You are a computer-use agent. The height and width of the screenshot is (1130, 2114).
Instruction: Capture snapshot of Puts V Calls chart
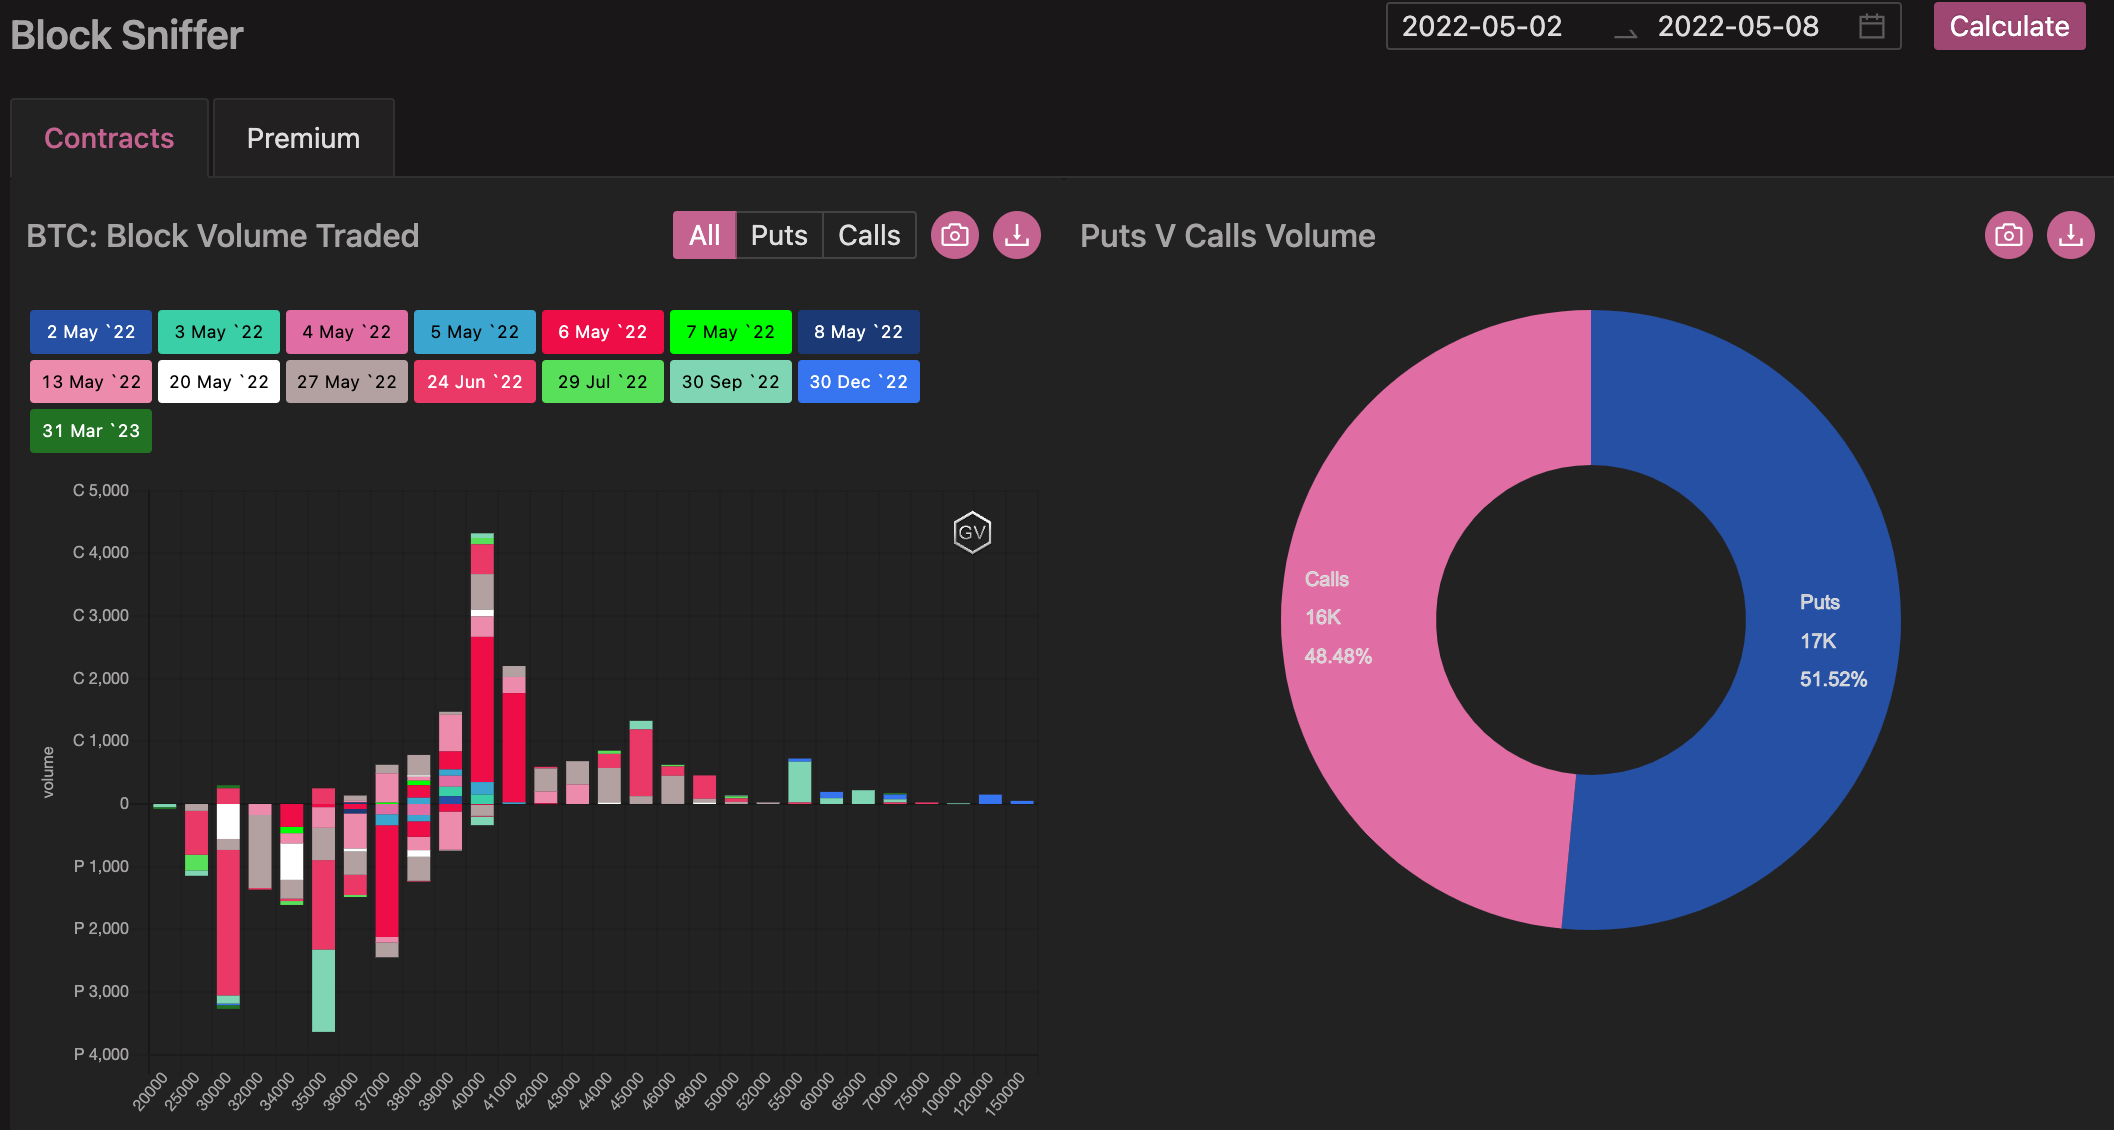(2009, 235)
